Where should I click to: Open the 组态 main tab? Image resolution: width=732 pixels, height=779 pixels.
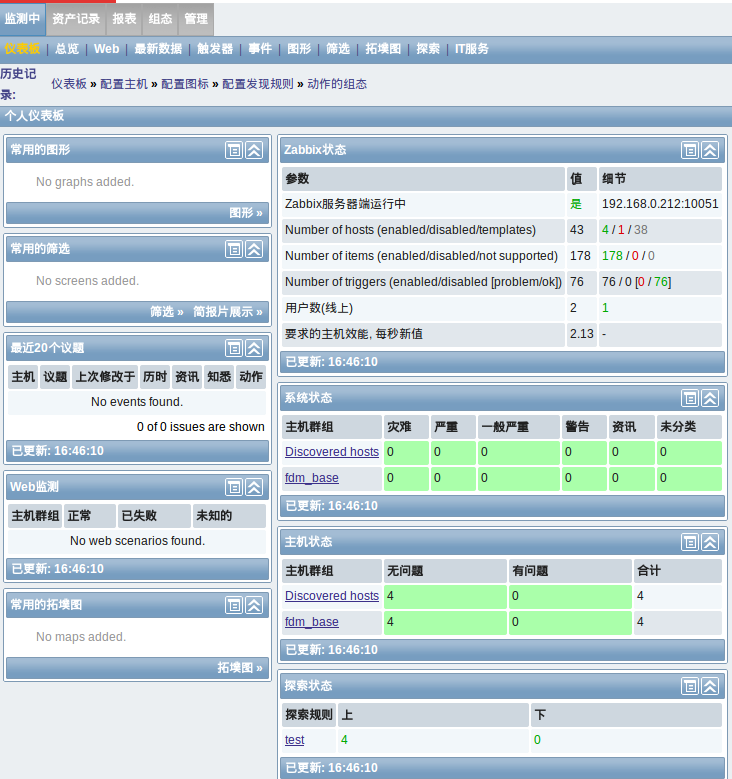pos(160,19)
